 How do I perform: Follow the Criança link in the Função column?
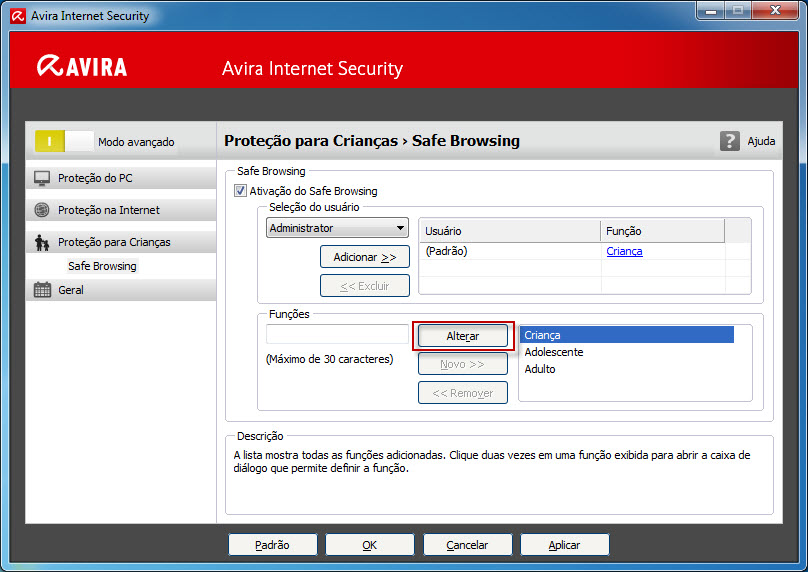tap(624, 251)
